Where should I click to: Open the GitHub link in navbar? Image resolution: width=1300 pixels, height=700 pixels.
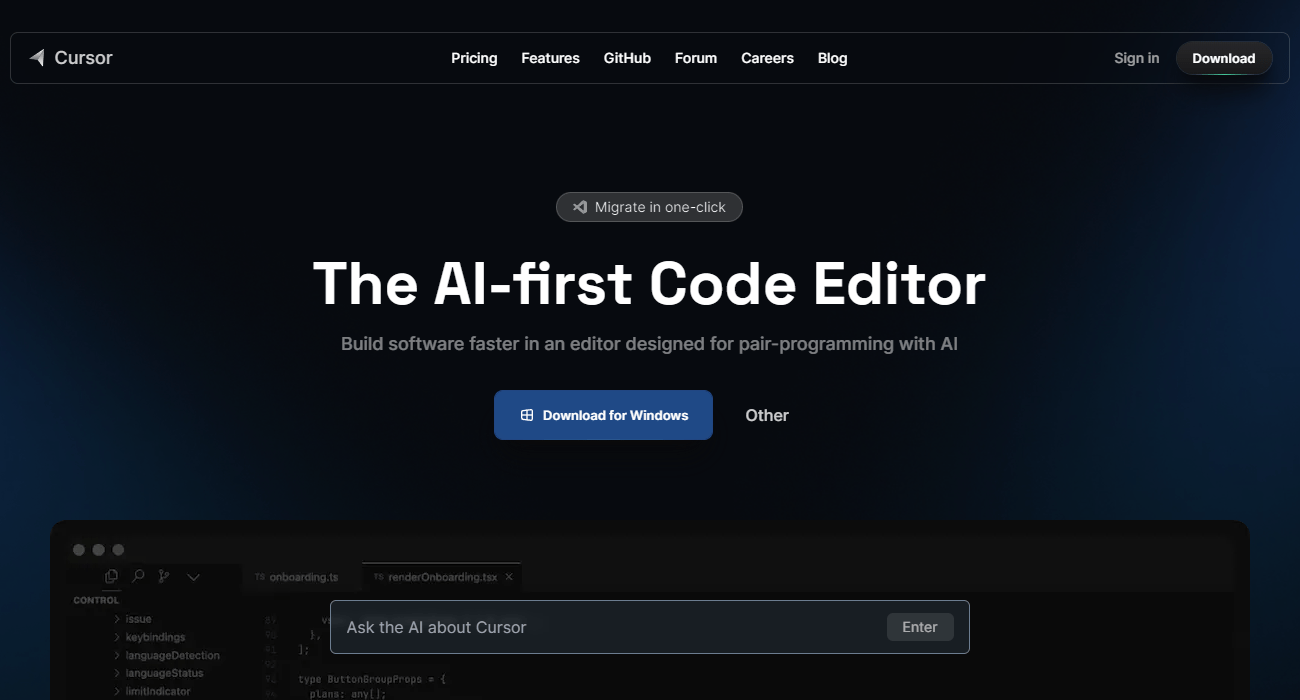coord(627,58)
